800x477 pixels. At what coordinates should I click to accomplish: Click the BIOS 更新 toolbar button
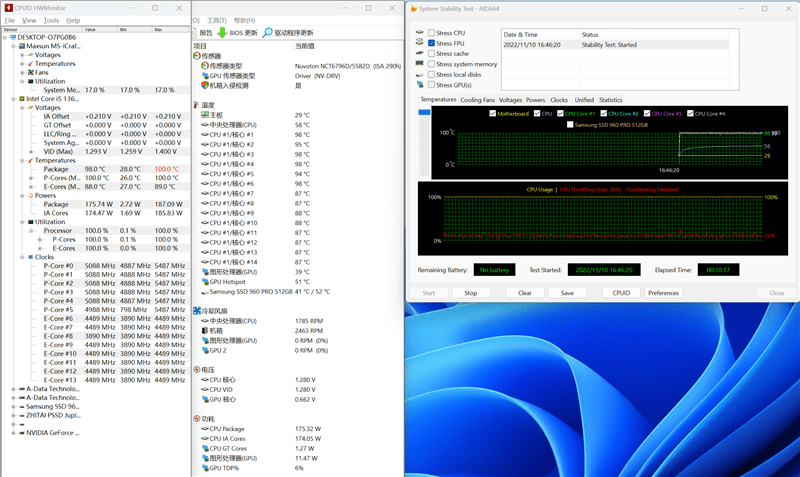pos(237,33)
